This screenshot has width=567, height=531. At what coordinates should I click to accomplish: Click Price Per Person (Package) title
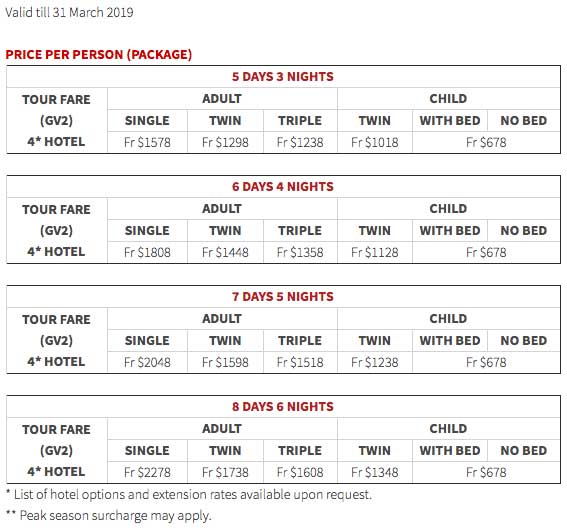(x=99, y=55)
